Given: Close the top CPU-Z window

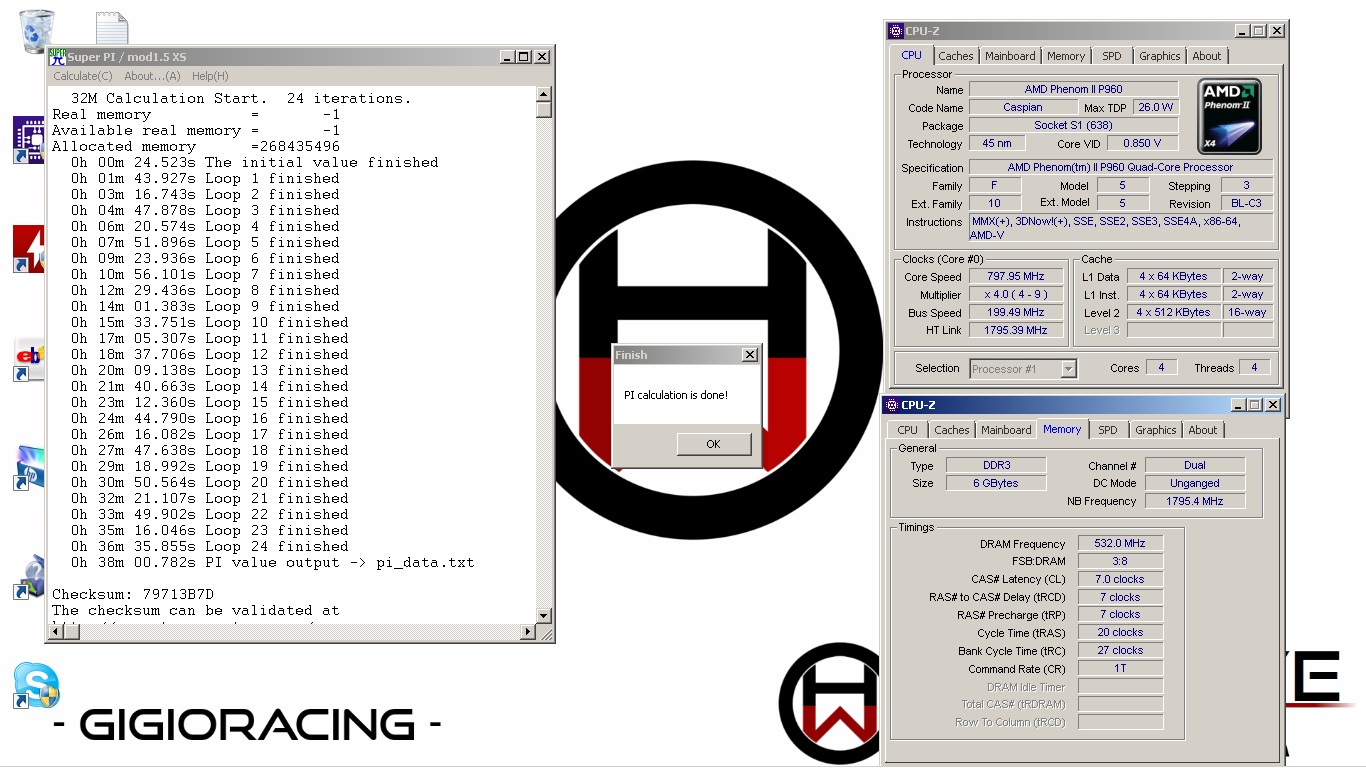Looking at the screenshot, I should click(1276, 31).
